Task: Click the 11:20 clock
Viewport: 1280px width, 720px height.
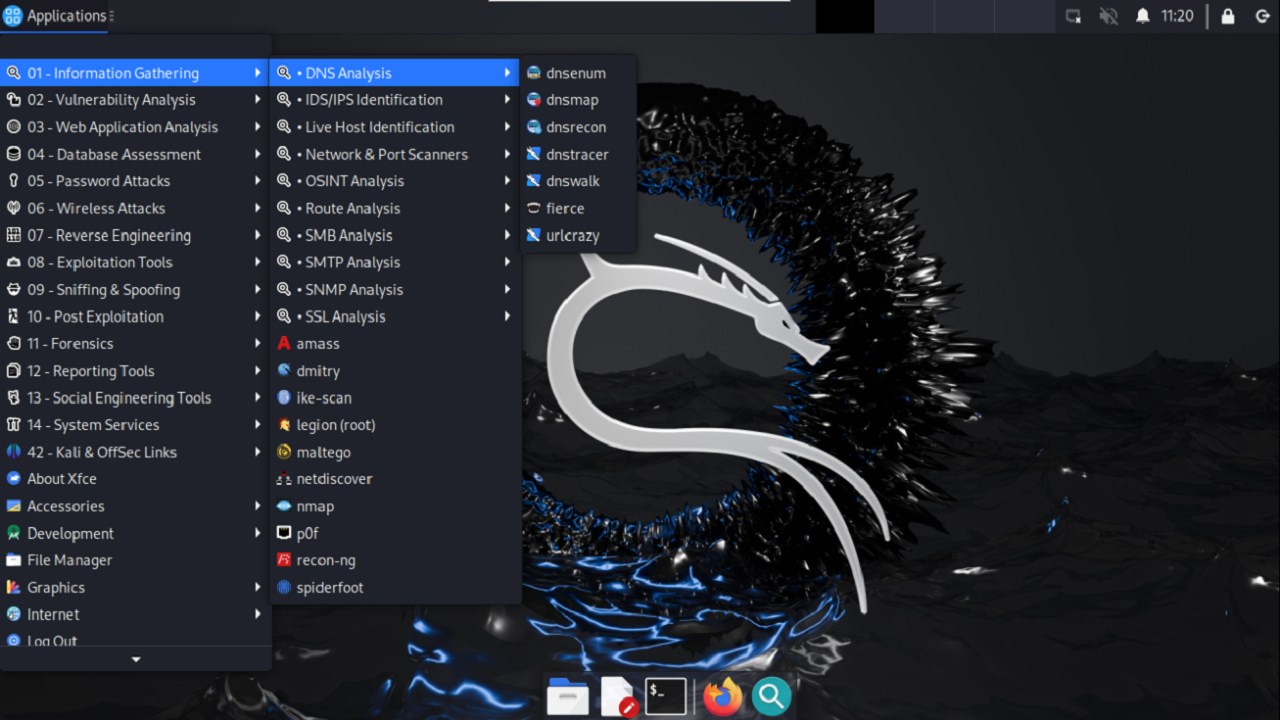Action: pyautogui.click(x=1177, y=16)
